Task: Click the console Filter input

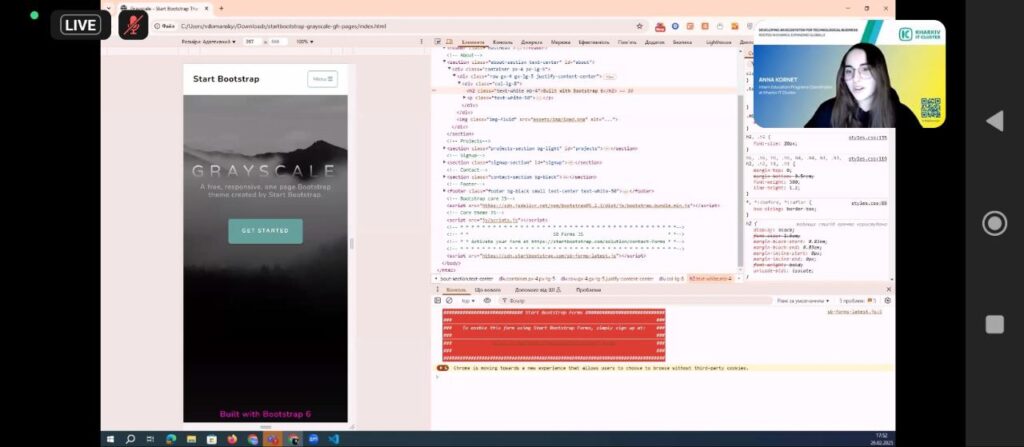Action: coord(633,301)
